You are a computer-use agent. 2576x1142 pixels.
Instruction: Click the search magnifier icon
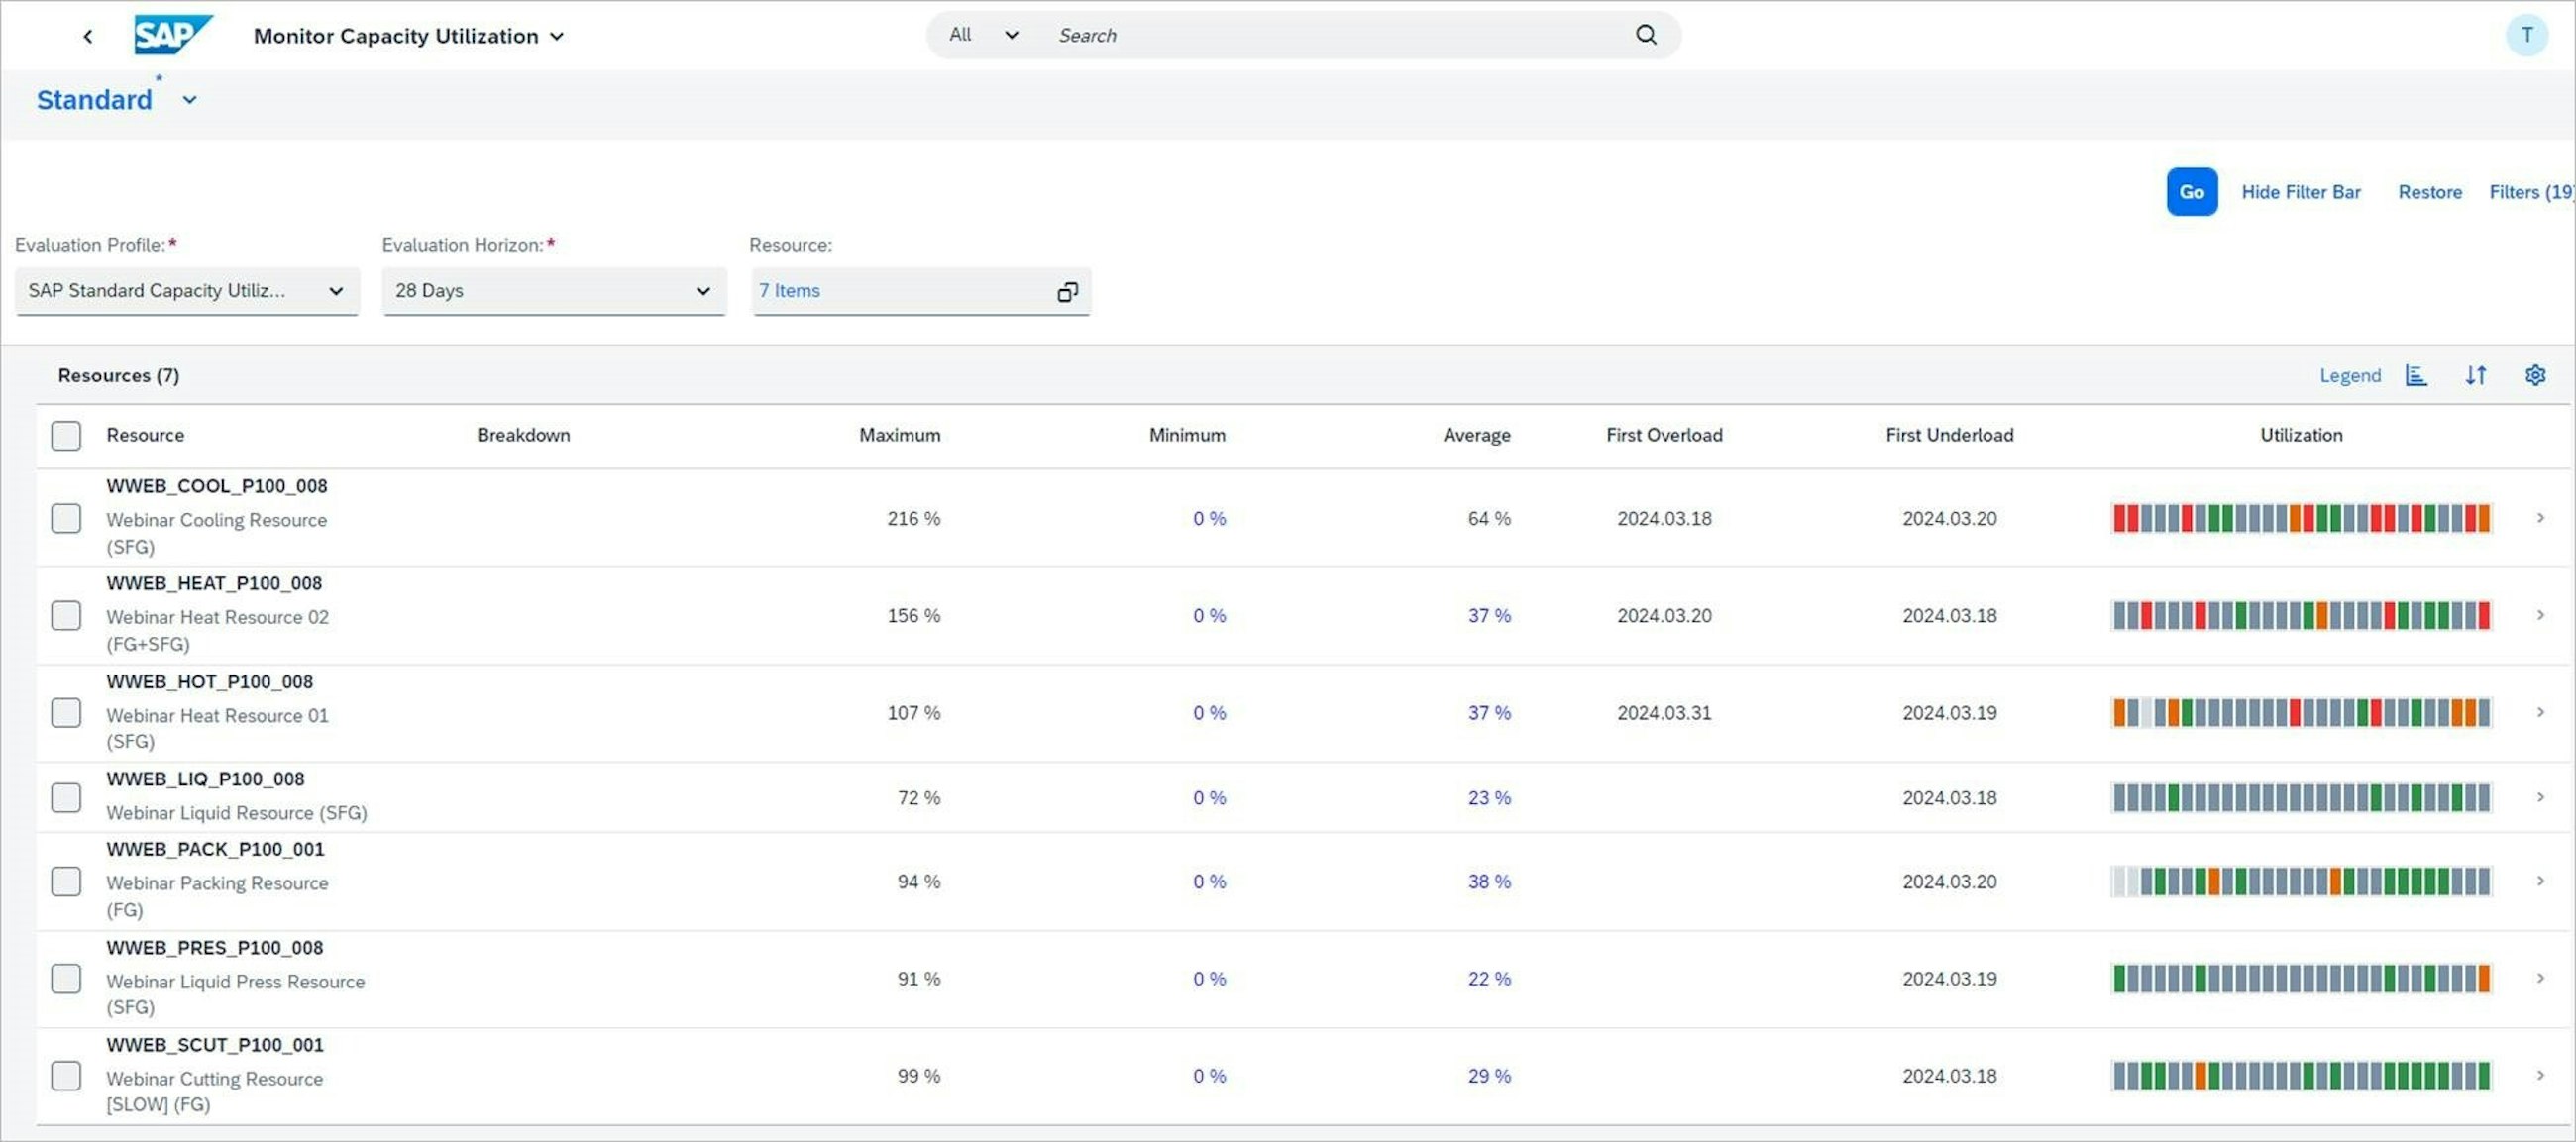pos(1645,35)
